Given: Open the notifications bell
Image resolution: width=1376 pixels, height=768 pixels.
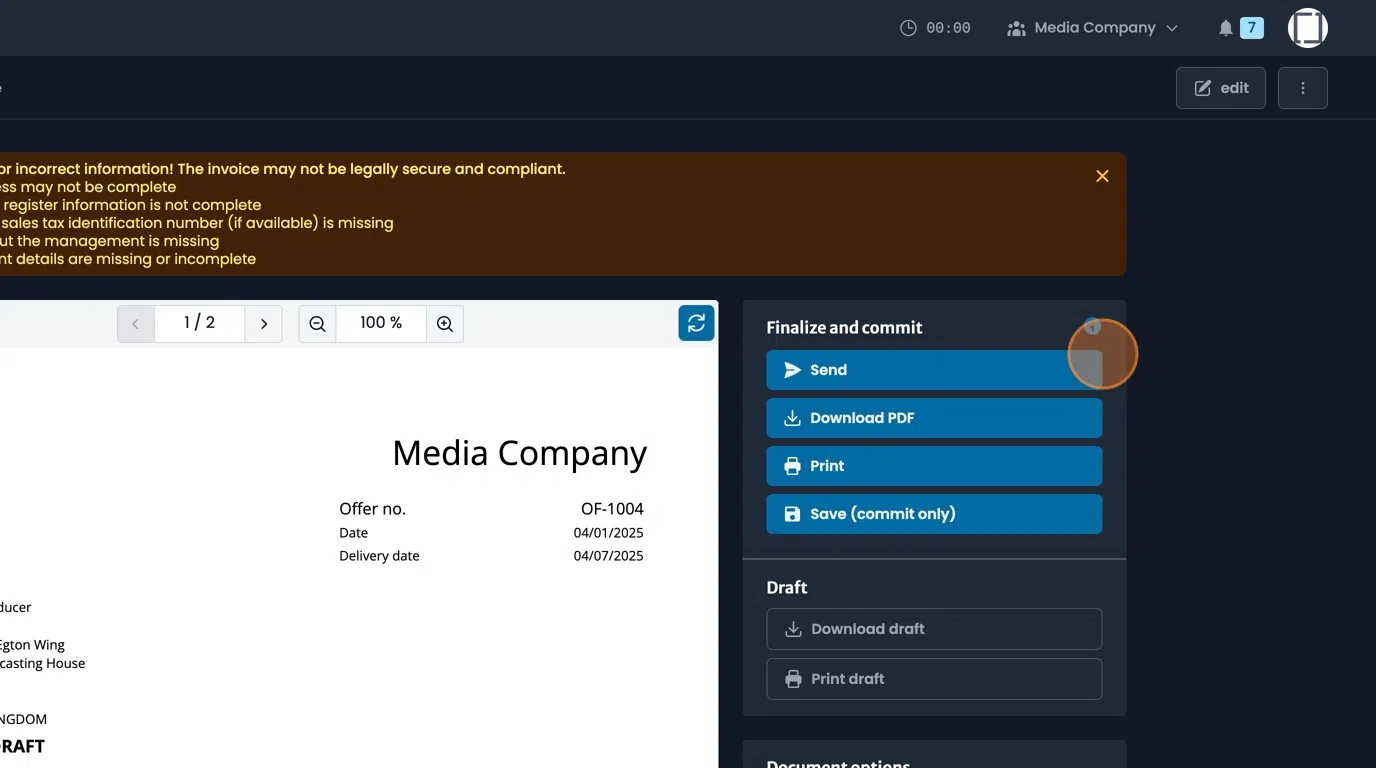Looking at the screenshot, I should pos(1226,28).
